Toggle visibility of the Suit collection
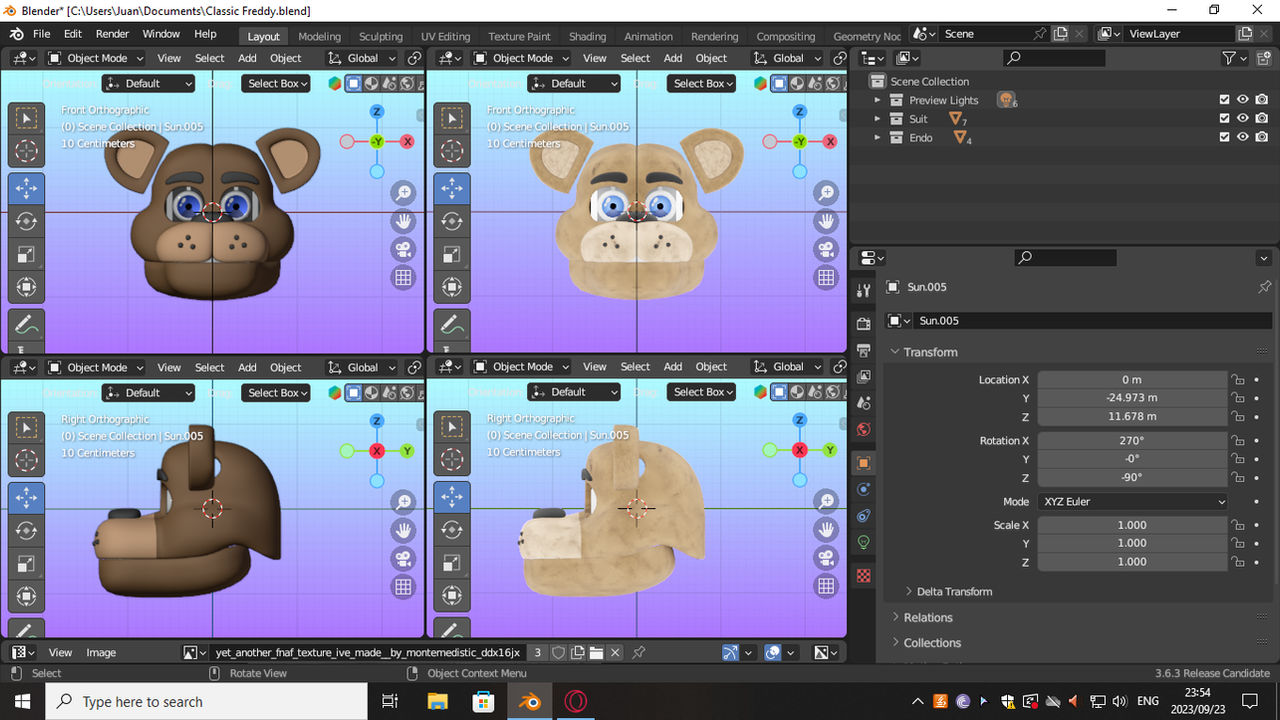The height and width of the screenshot is (720, 1280). 1242,119
